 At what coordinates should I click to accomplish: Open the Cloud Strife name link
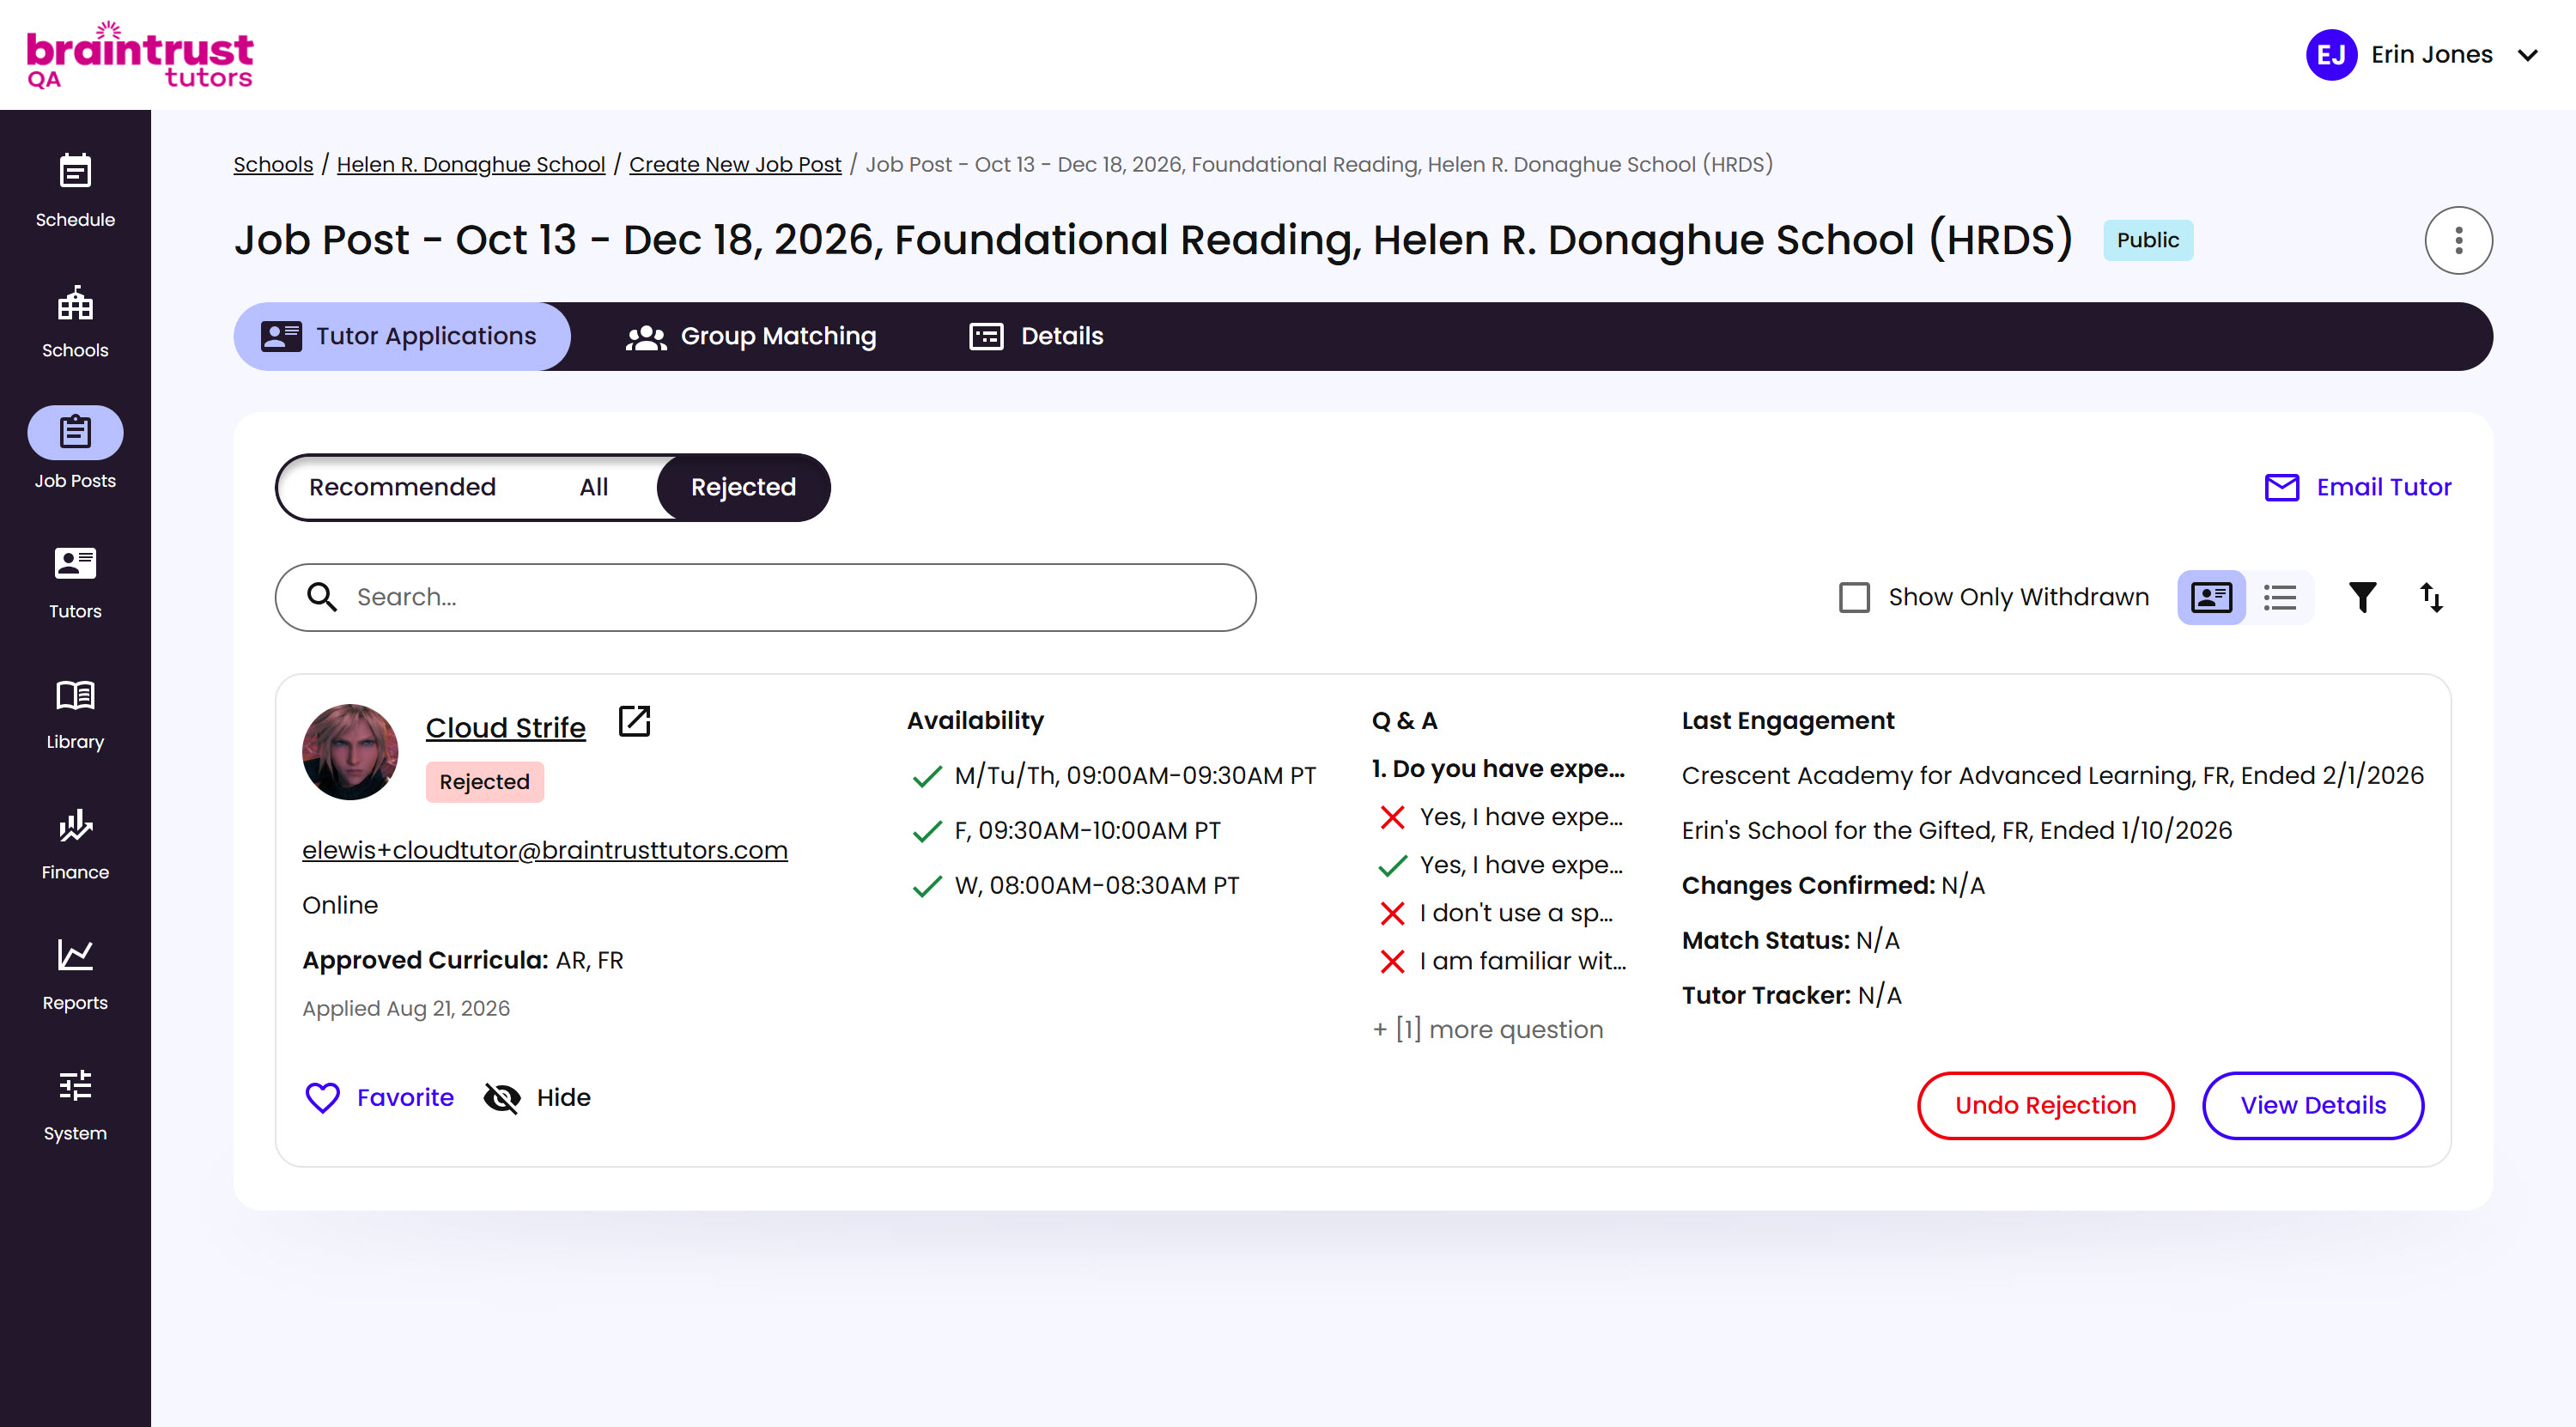click(x=505, y=727)
